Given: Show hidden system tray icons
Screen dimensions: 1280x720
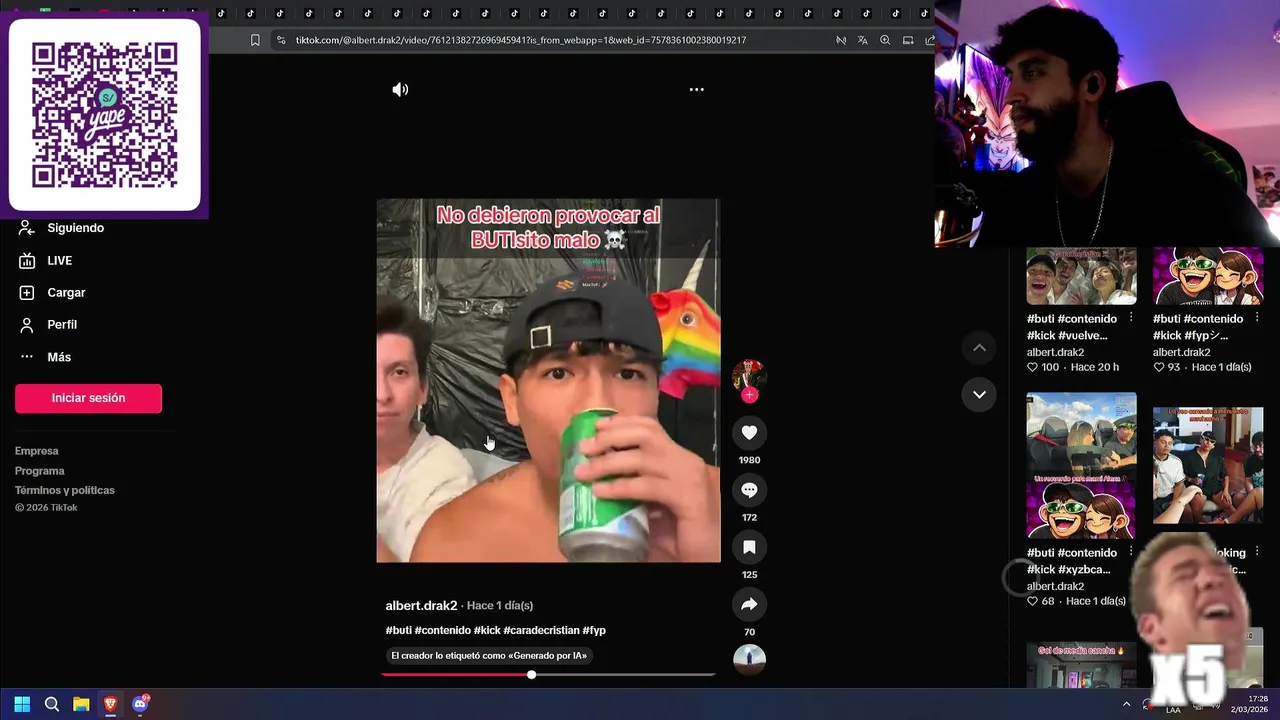Looking at the screenshot, I should pyautogui.click(x=1126, y=704).
